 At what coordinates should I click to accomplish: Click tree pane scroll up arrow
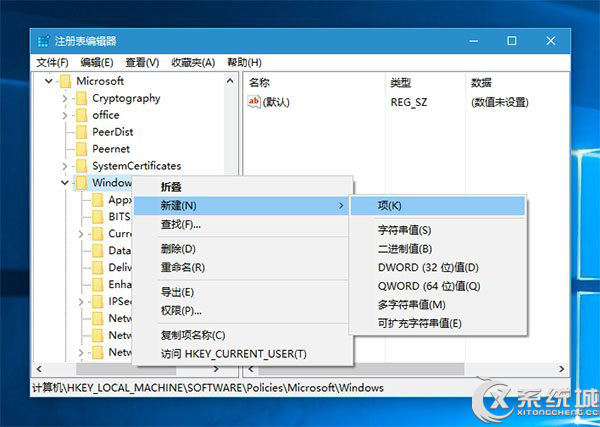(x=230, y=81)
